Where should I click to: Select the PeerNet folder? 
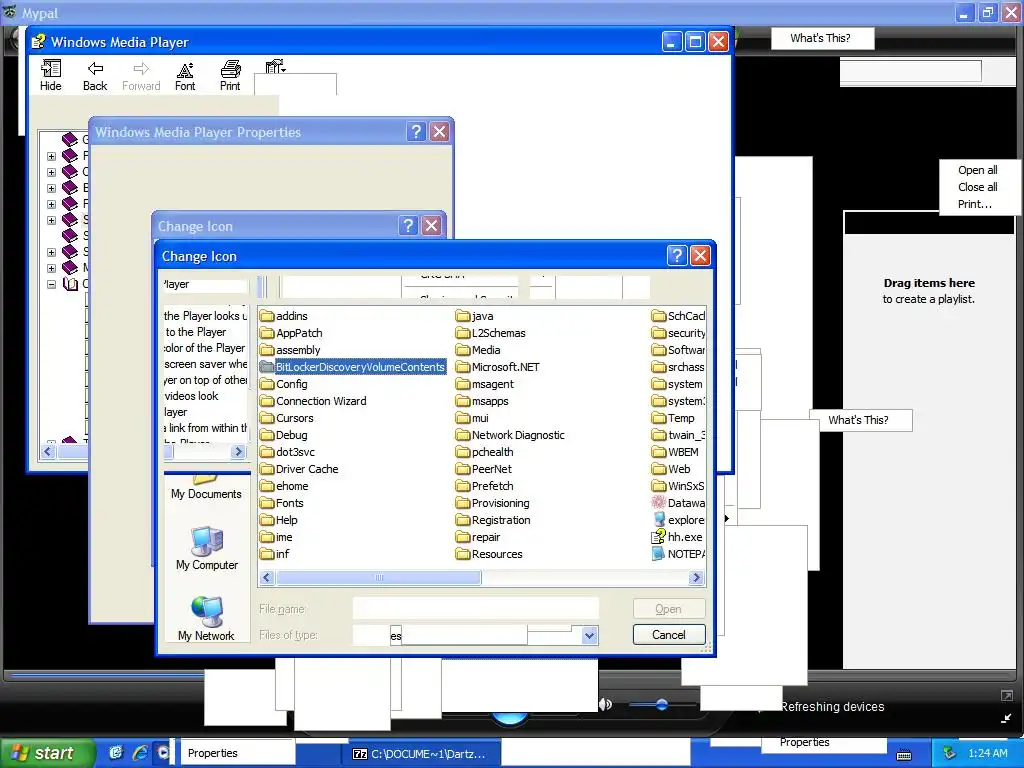(484, 469)
